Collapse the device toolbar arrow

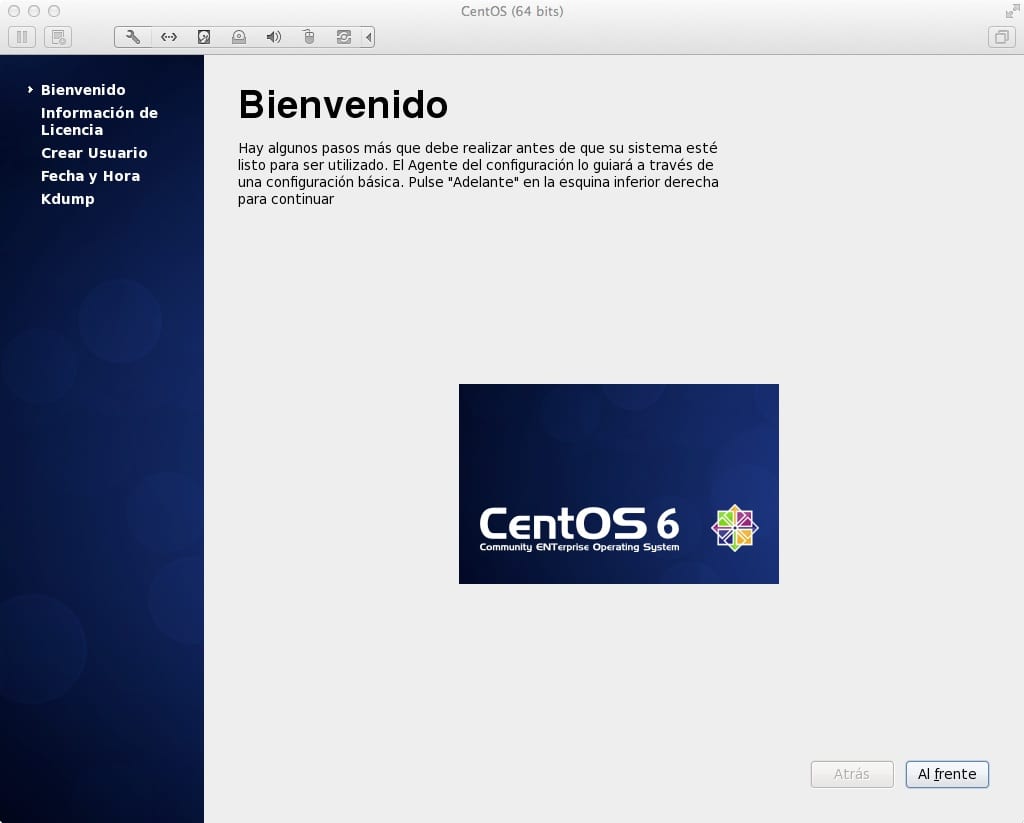pos(369,37)
